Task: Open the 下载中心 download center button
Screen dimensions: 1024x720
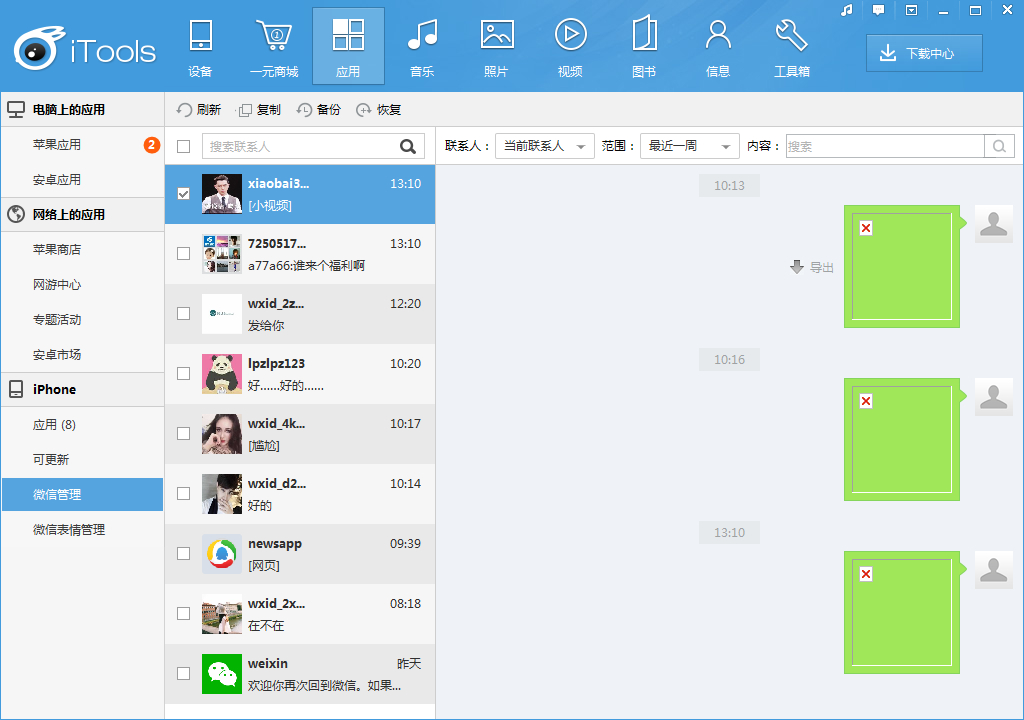Action: click(924, 53)
